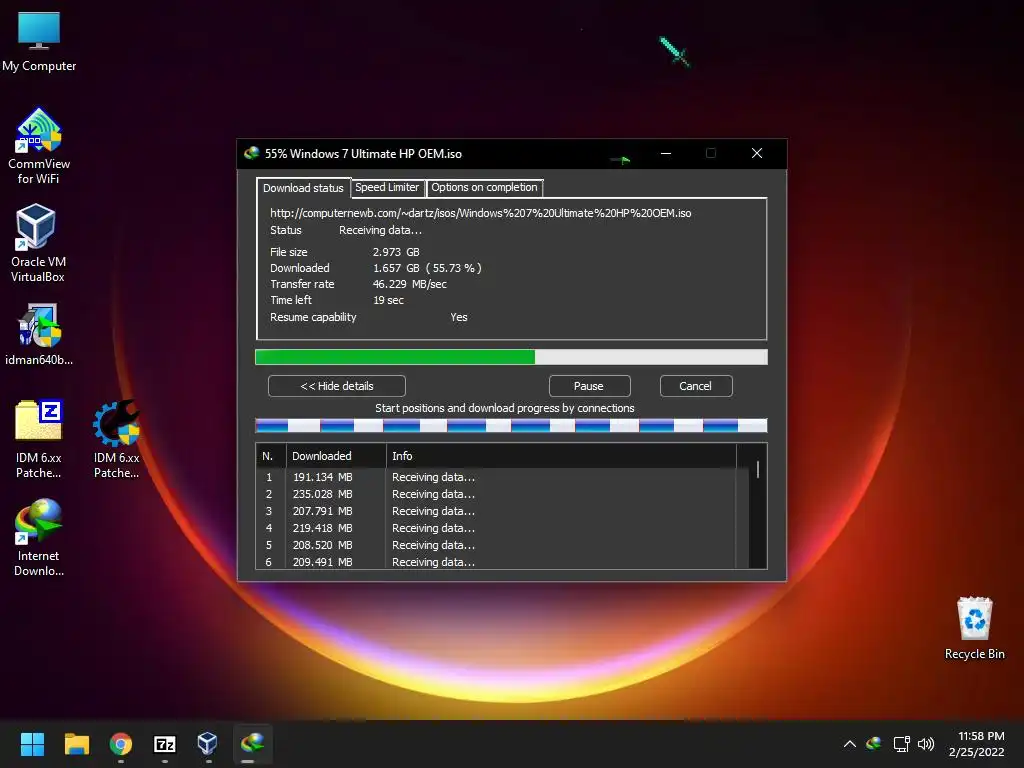Screen dimensions: 1024x768
Task: Click the green overall progress bar
Action: click(511, 357)
